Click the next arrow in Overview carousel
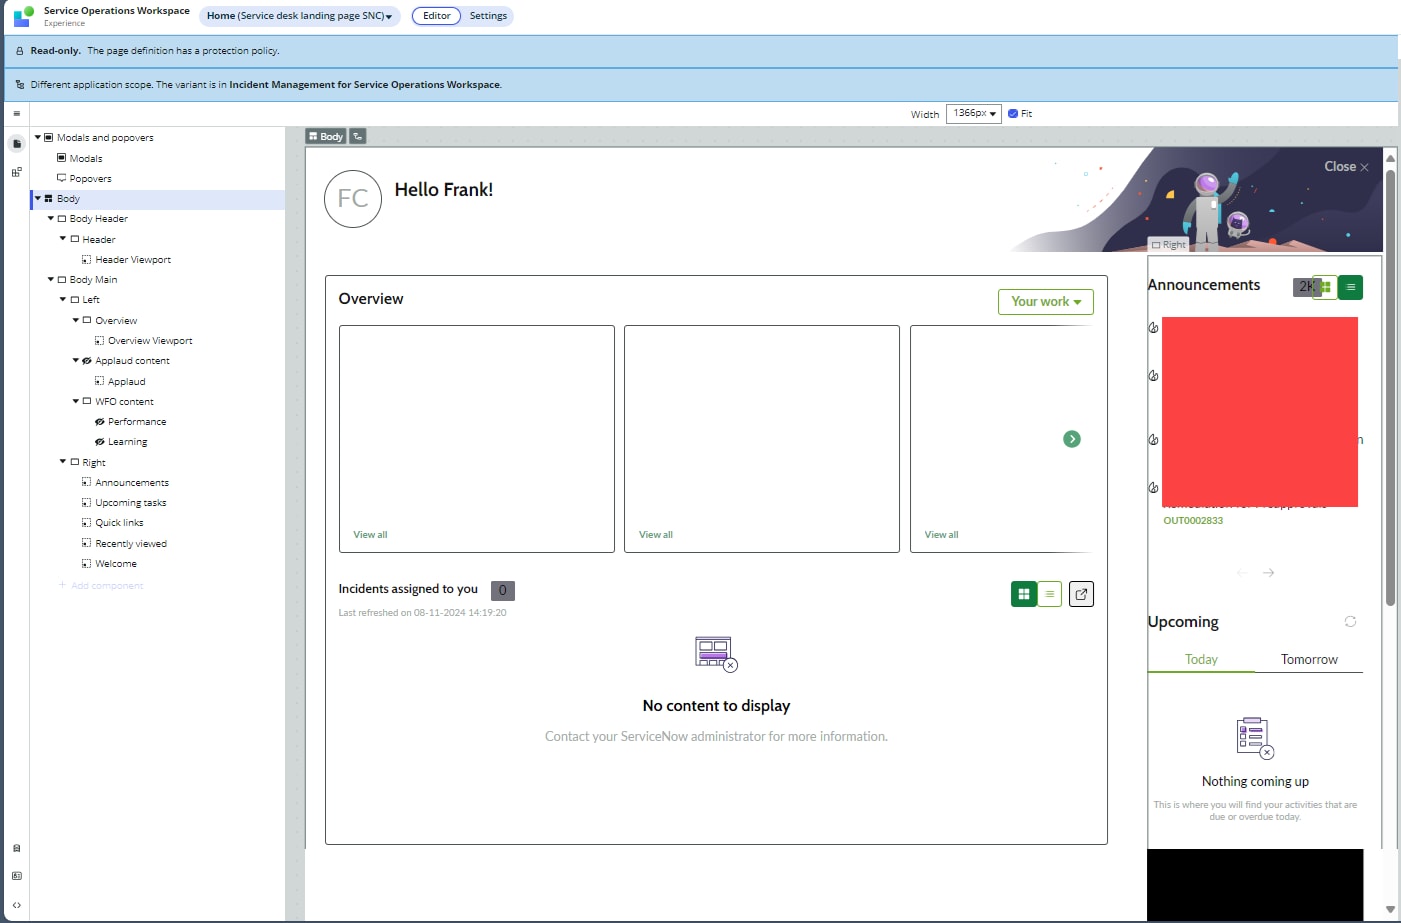The image size is (1401, 923). [1072, 439]
